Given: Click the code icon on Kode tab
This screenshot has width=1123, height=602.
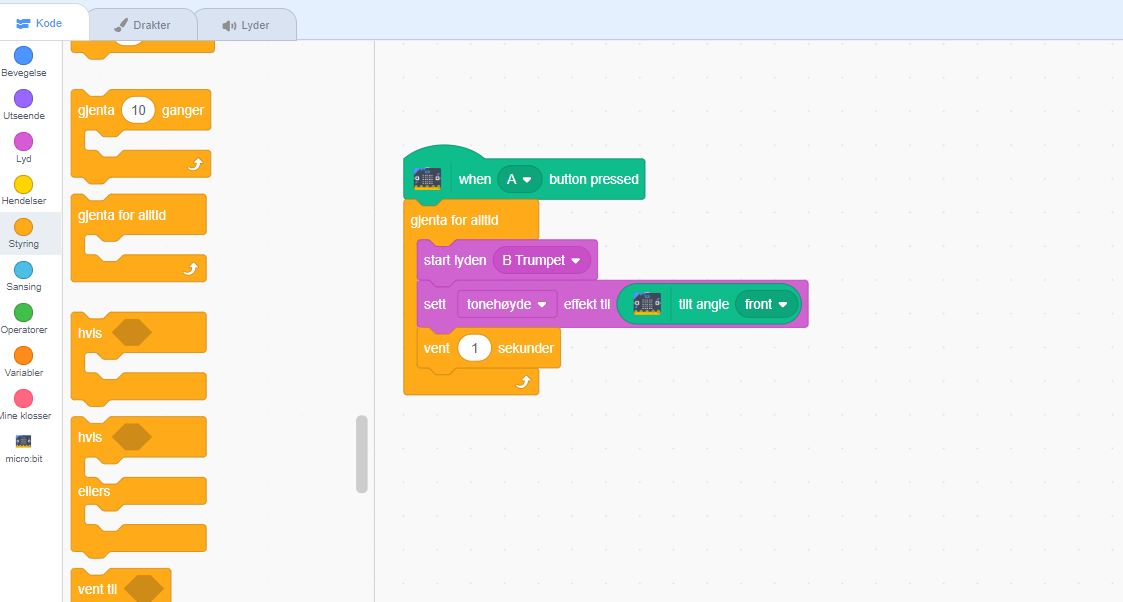Looking at the screenshot, I should [x=23, y=24].
